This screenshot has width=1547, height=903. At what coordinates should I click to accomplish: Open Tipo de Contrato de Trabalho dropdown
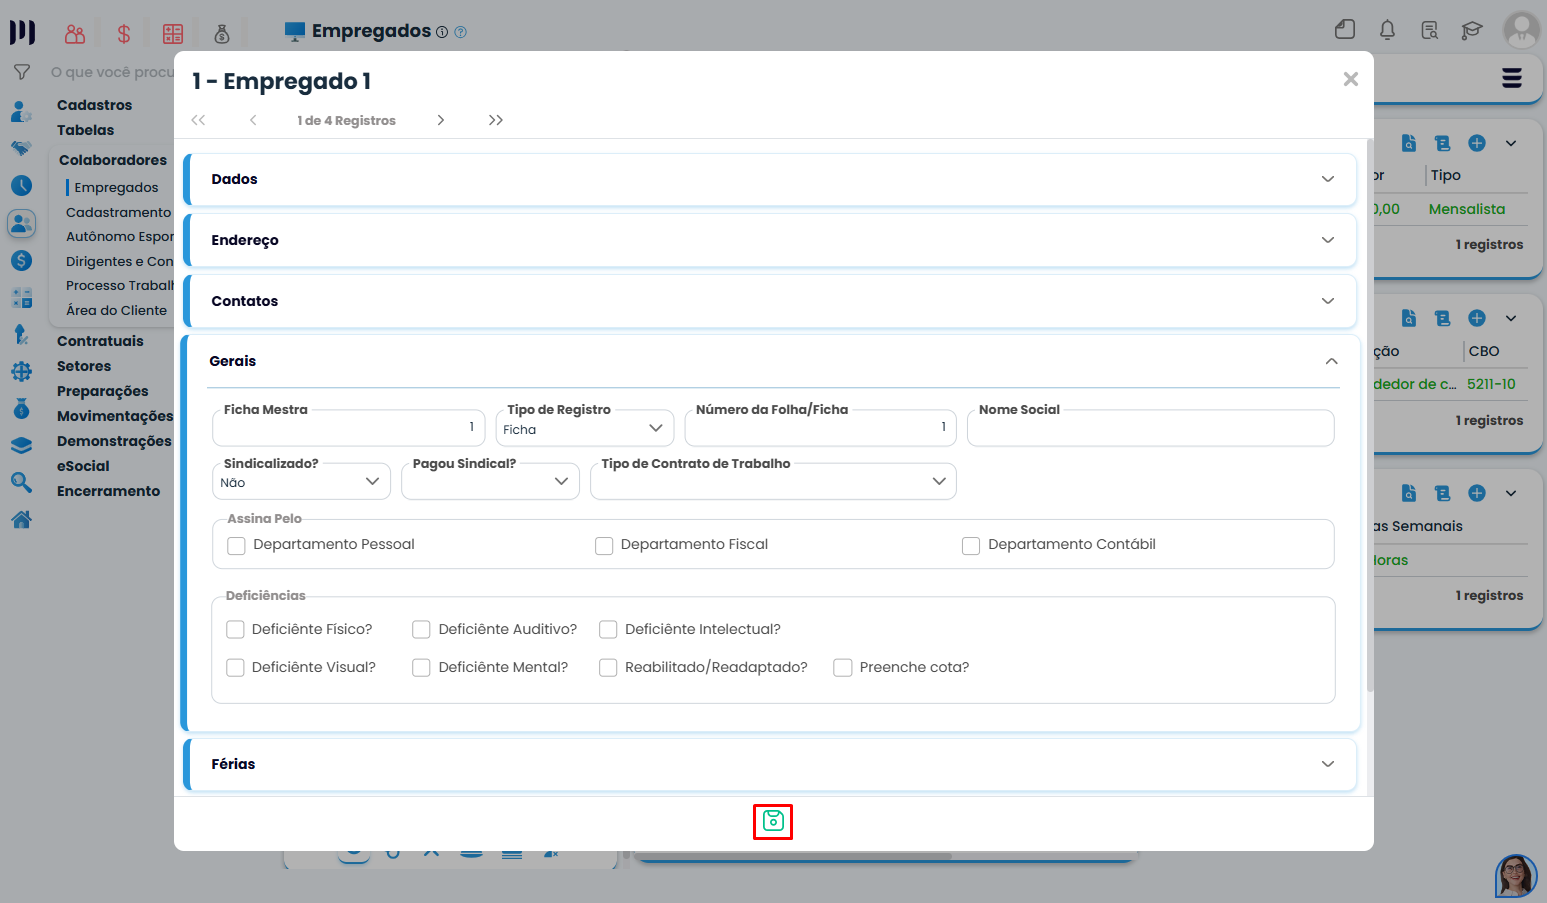pos(773,481)
